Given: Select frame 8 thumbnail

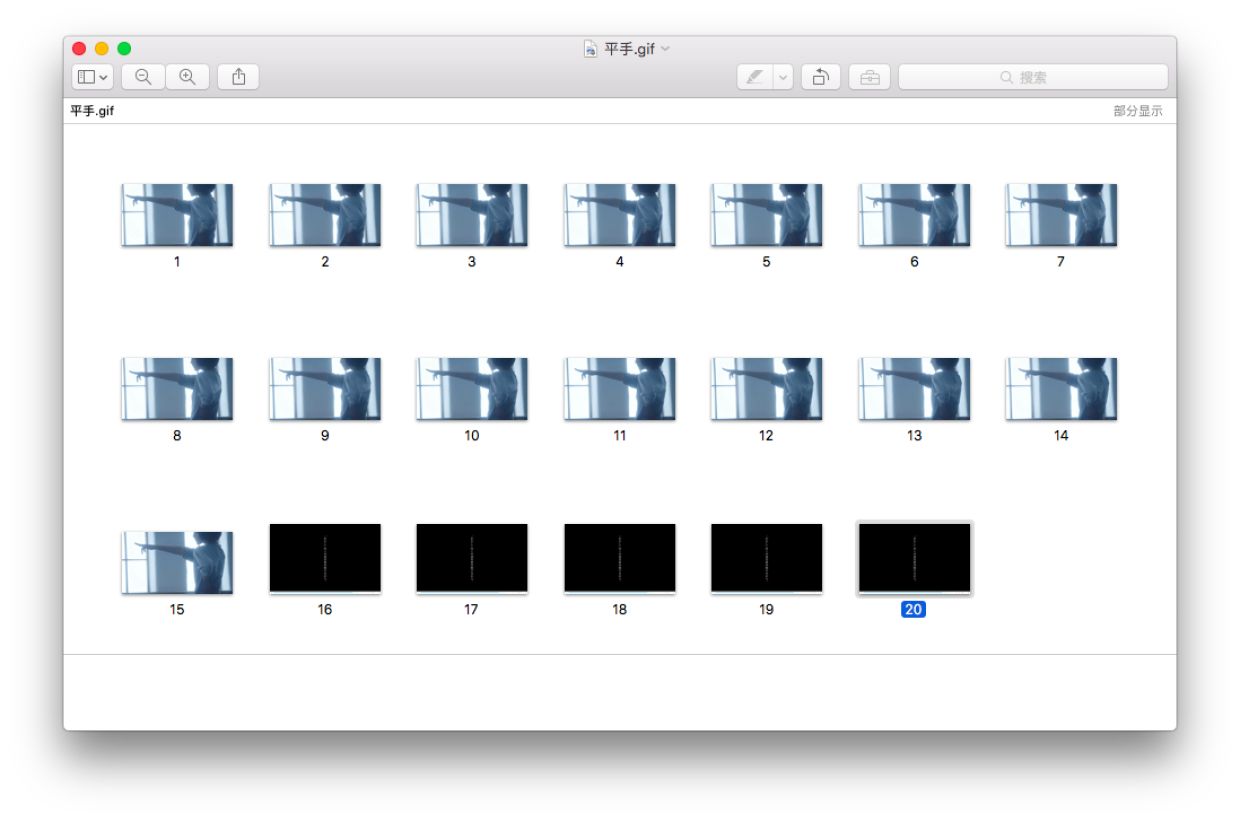Looking at the screenshot, I should 177,389.
